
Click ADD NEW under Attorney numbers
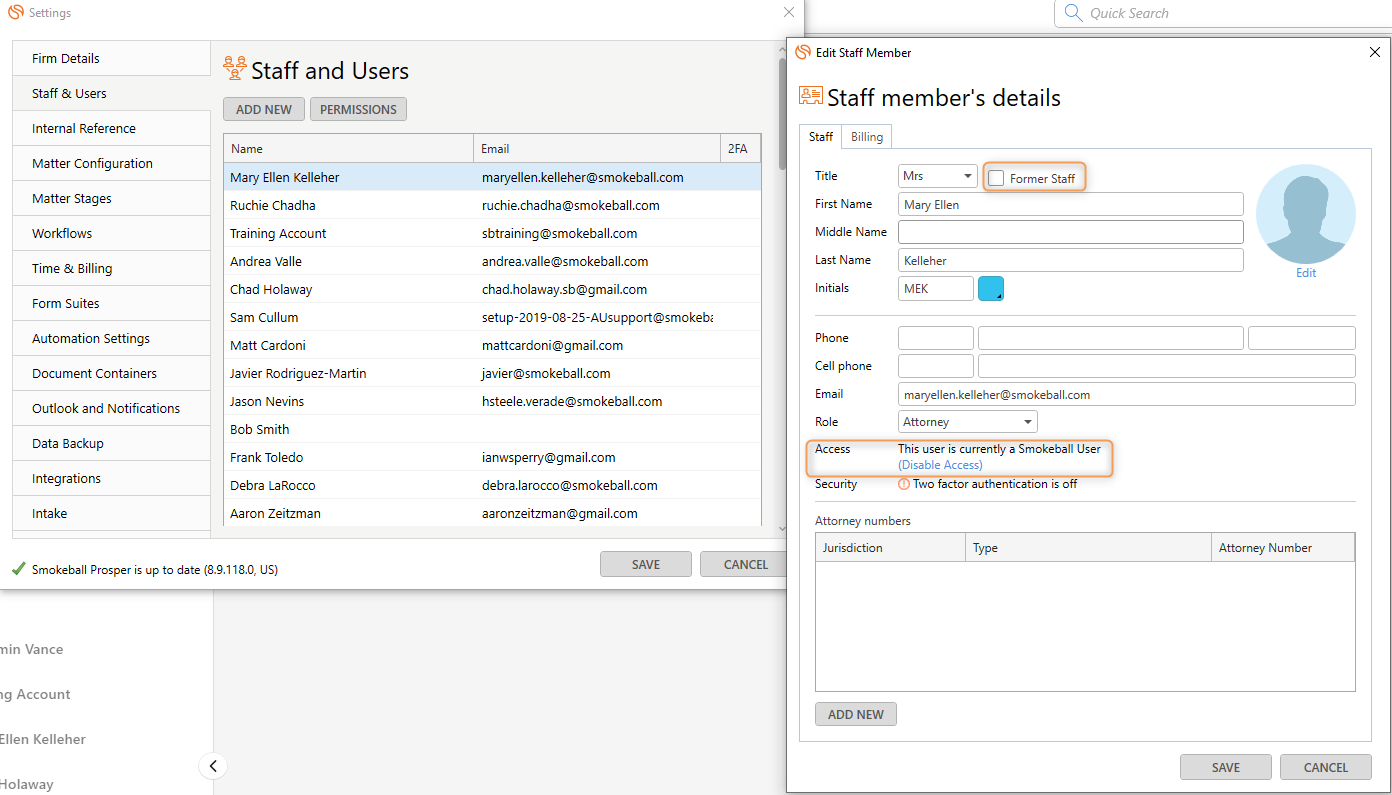coord(856,714)
